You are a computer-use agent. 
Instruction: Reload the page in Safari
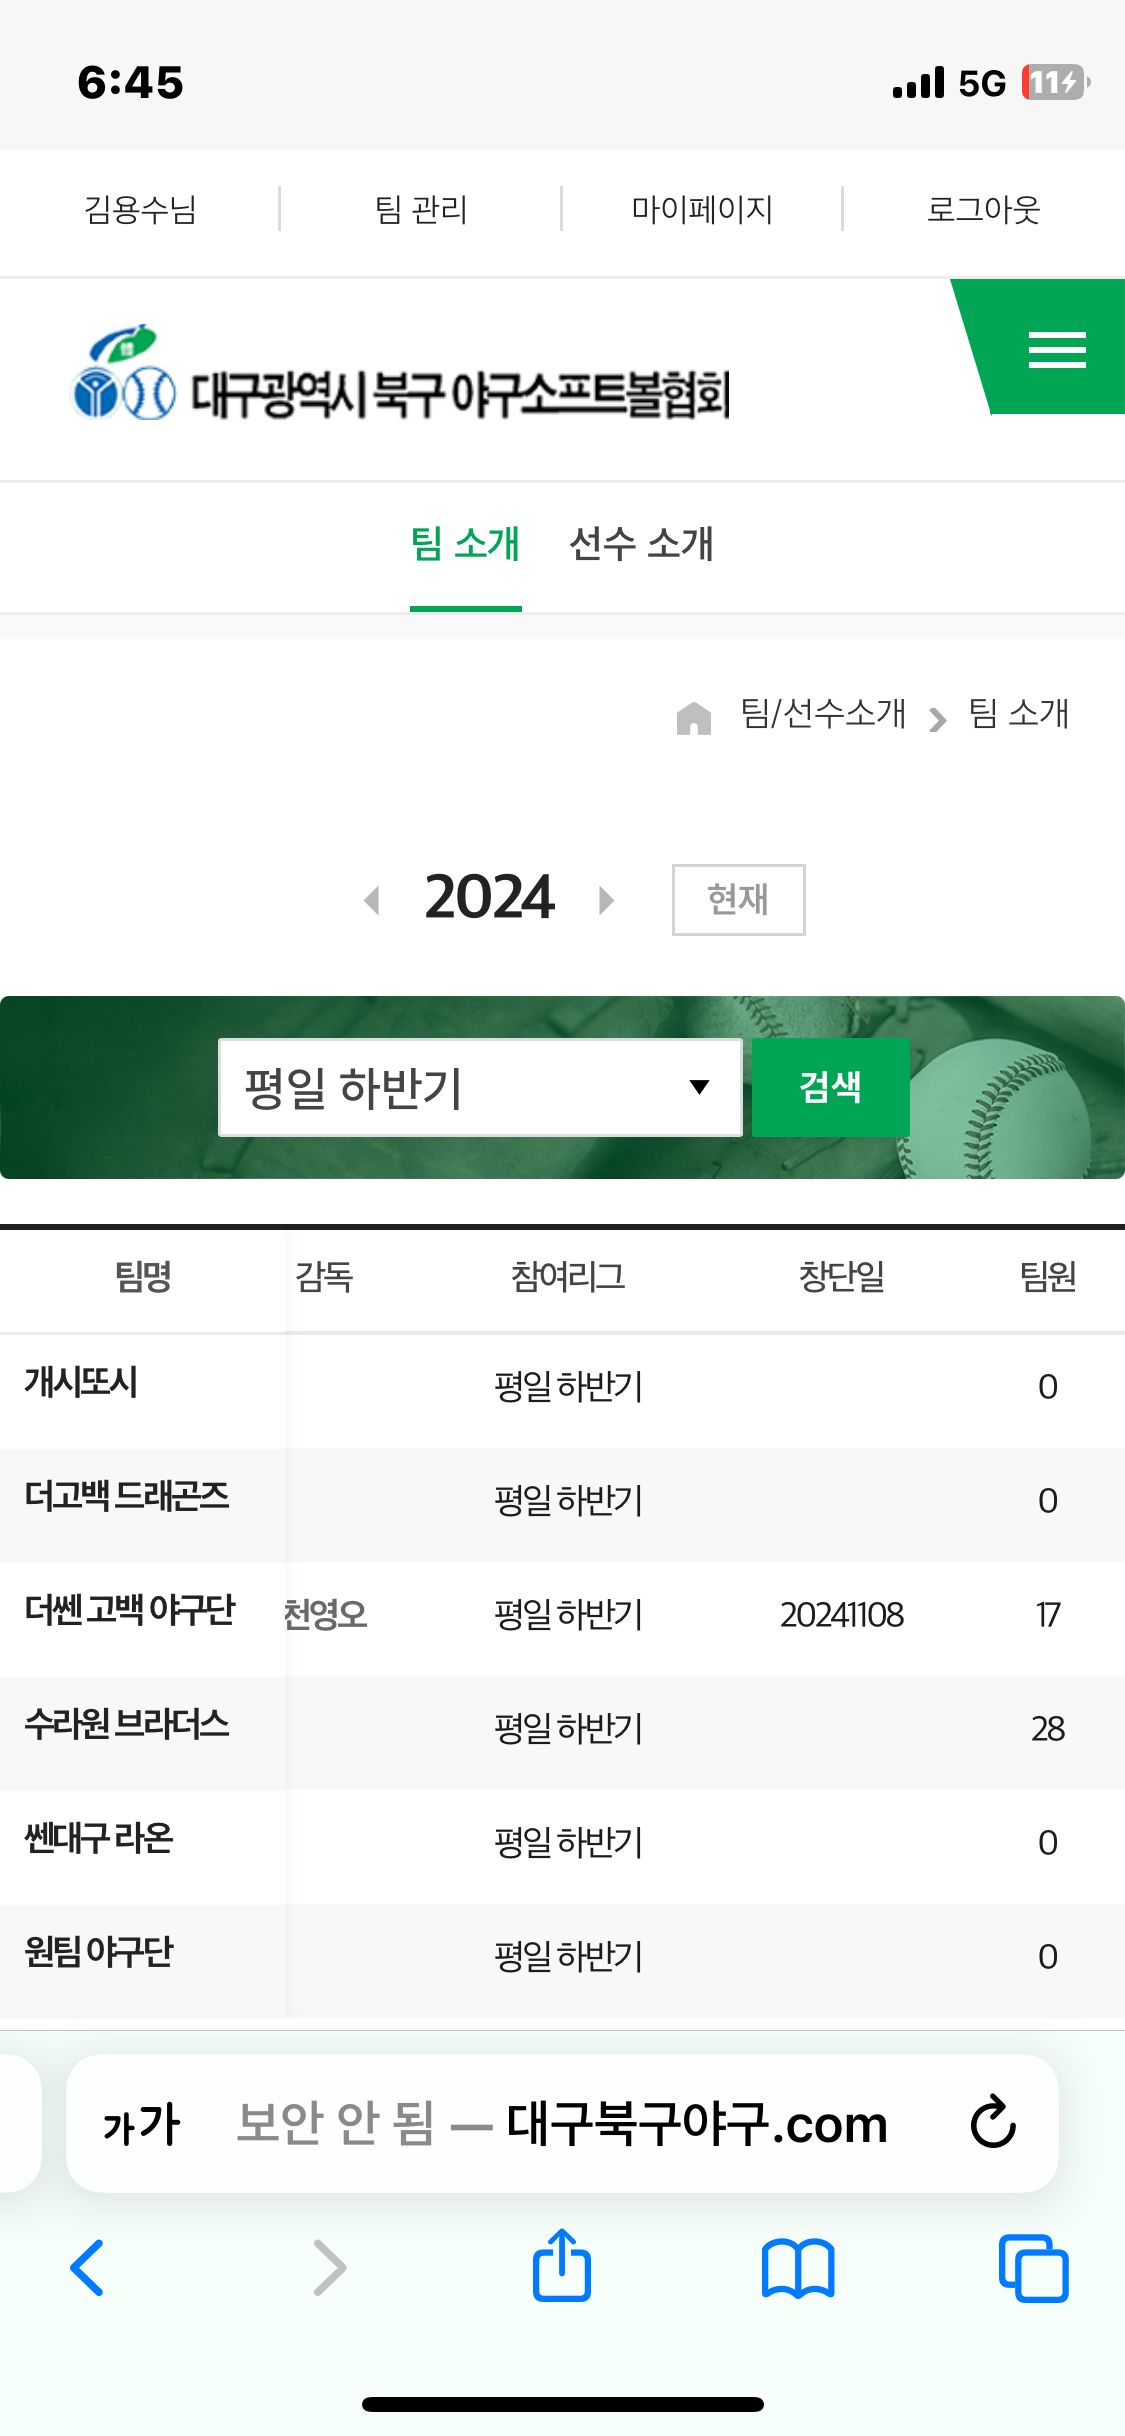pos(993,2122)
